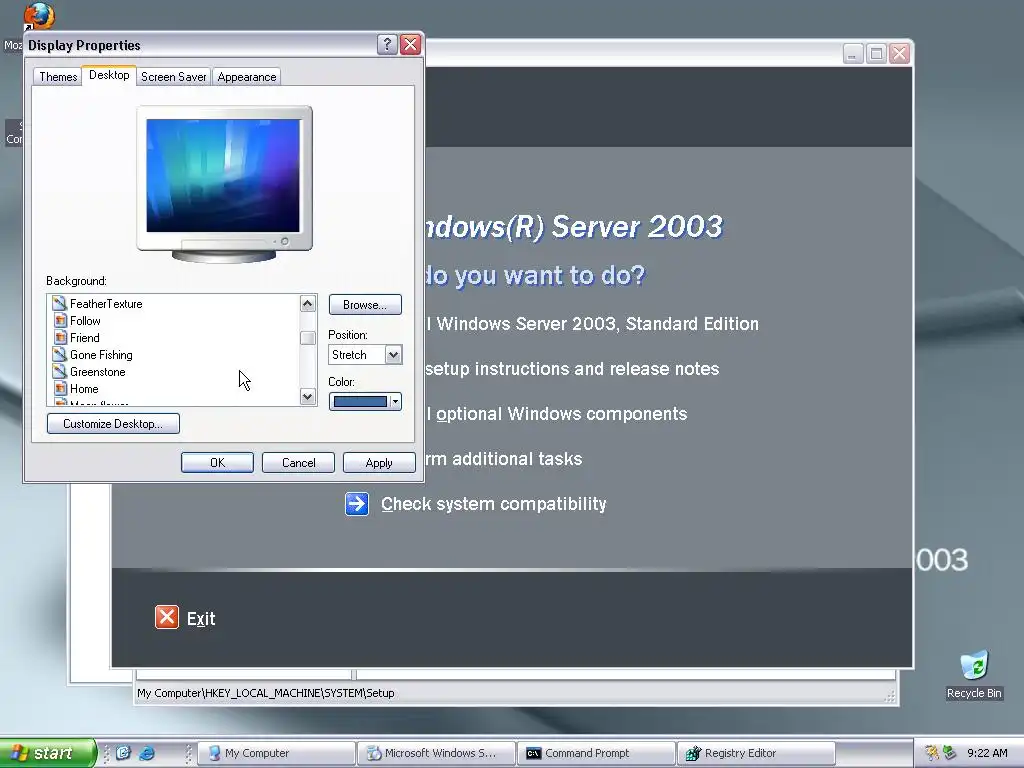
Task: Click the background list scrollbar thumb
Action: point(308,338)
